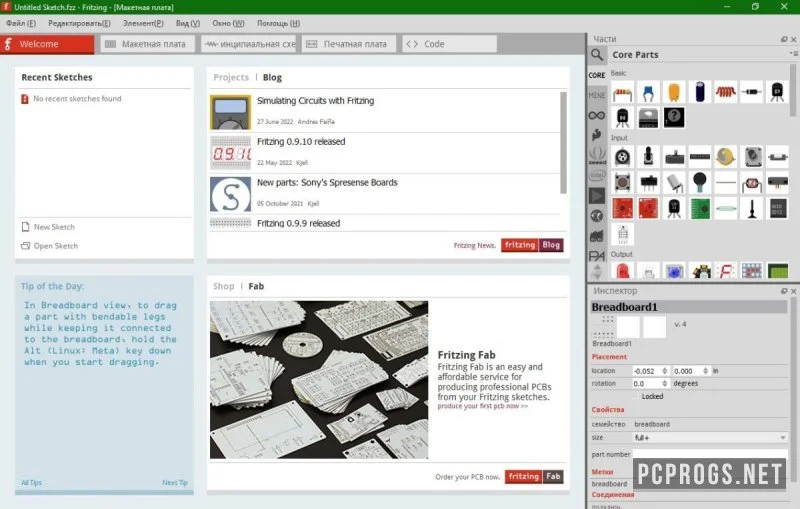Open Fritzing 0.9.10 released post
800x509 pixels.
301,142
